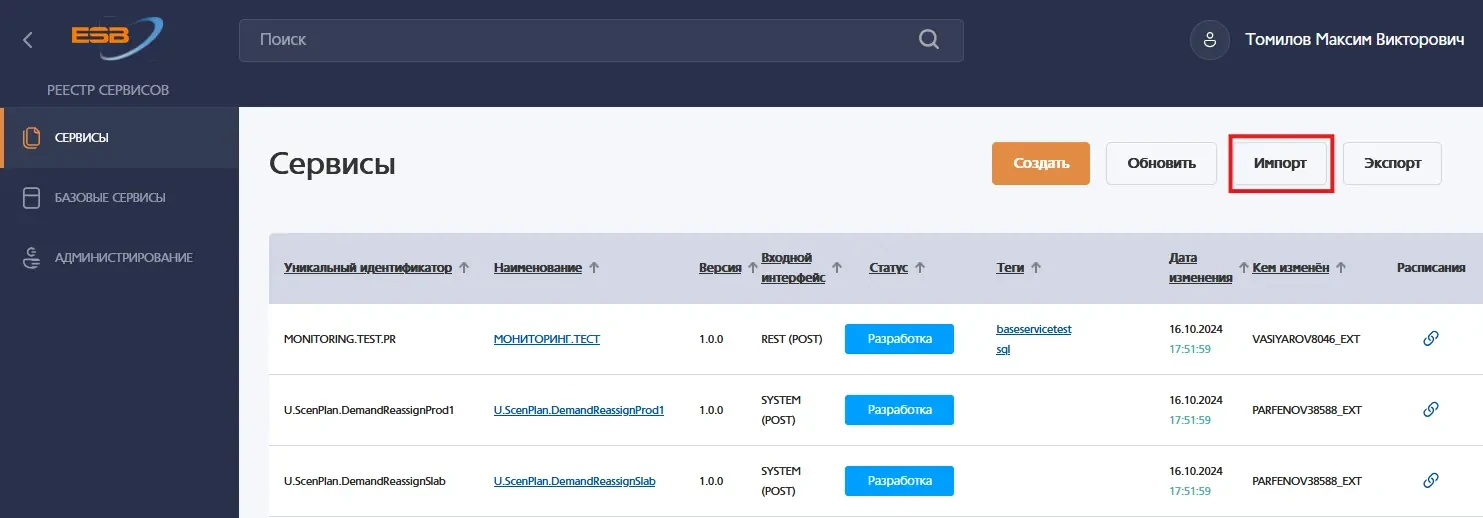Click the Уникальный идентификатор column header
This screenshot has height=518, width=1483.
368,268
